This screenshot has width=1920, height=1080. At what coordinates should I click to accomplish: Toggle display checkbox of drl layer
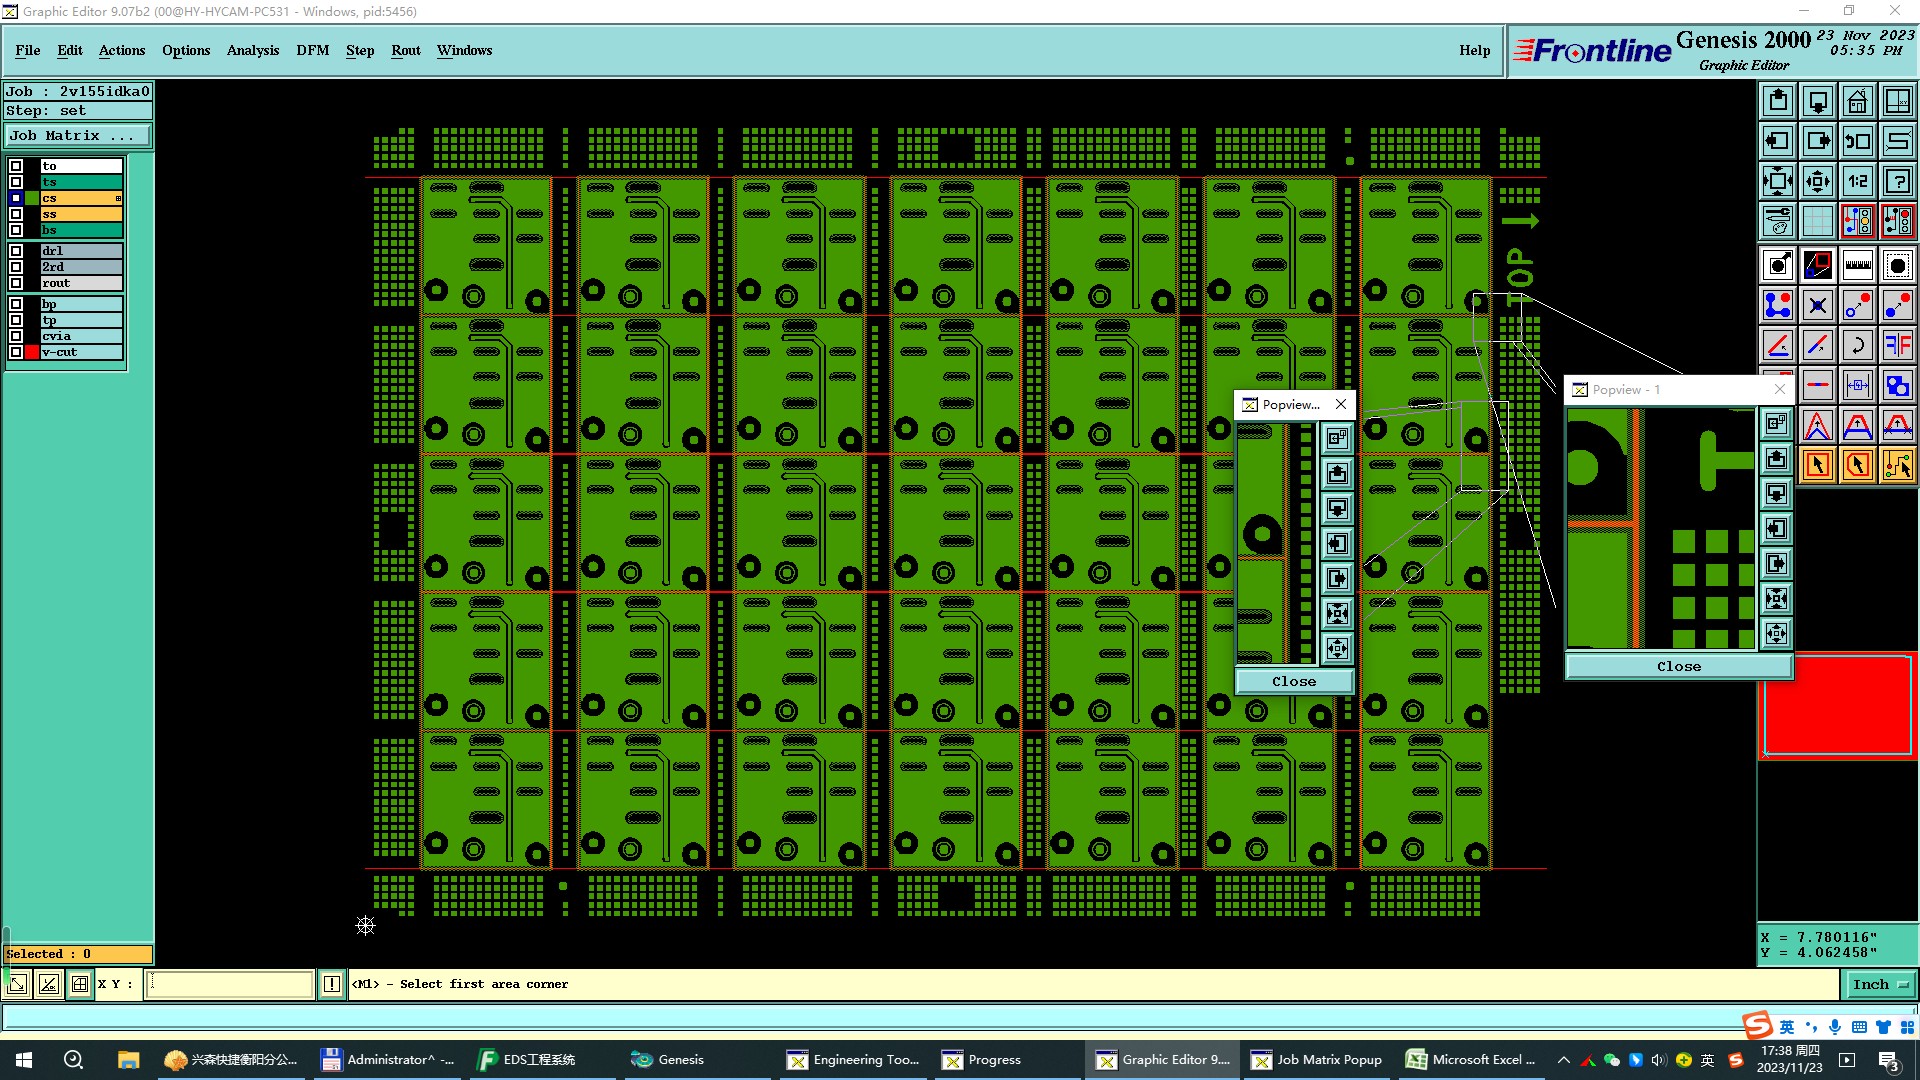pos(16,251)
